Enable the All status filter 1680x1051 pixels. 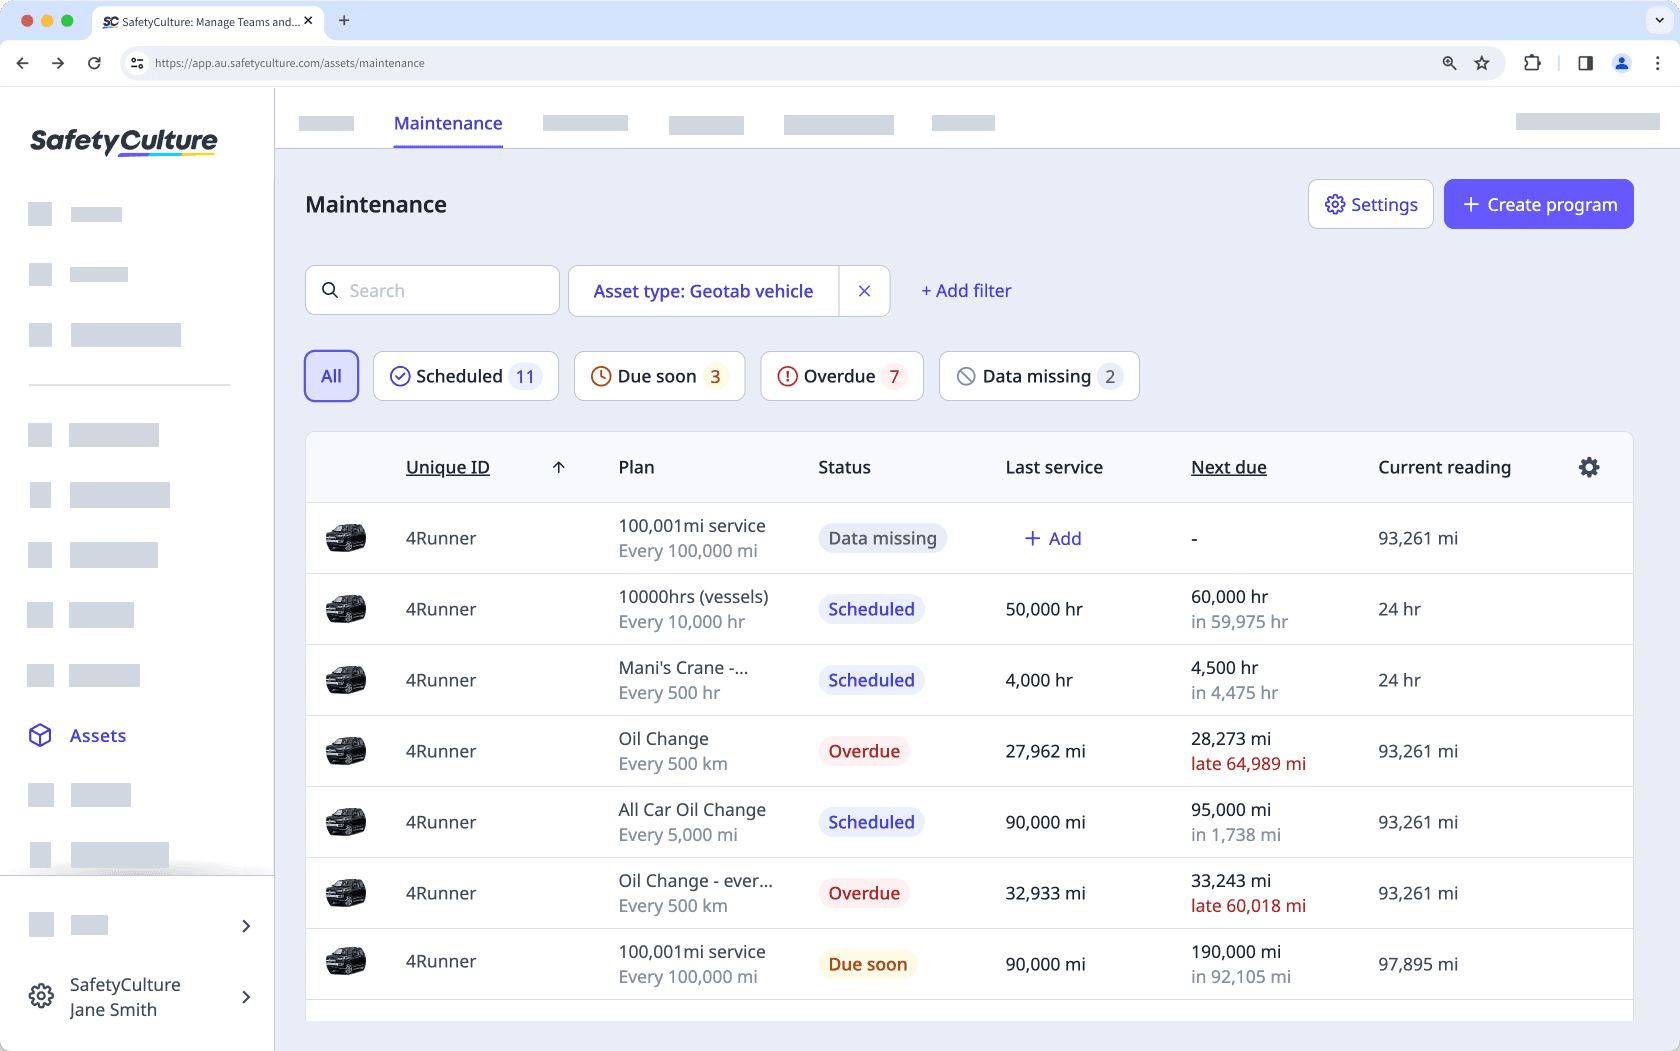point(331,376)
